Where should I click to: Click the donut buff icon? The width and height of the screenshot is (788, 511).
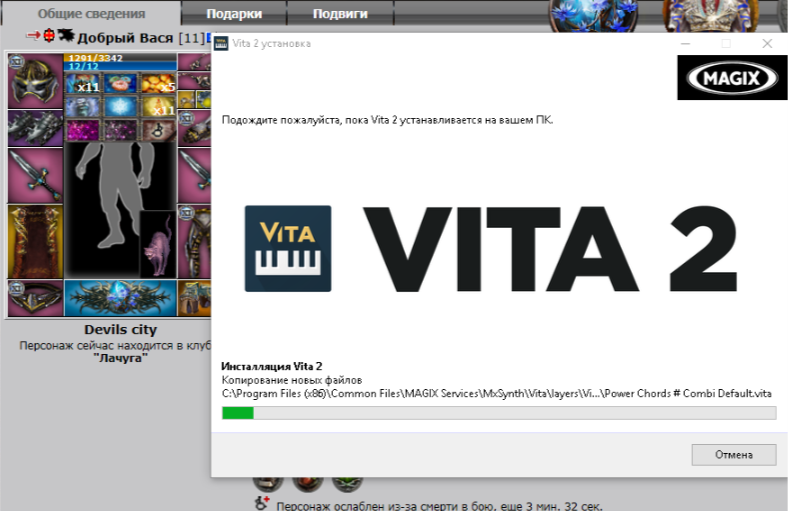coord(121,83)
